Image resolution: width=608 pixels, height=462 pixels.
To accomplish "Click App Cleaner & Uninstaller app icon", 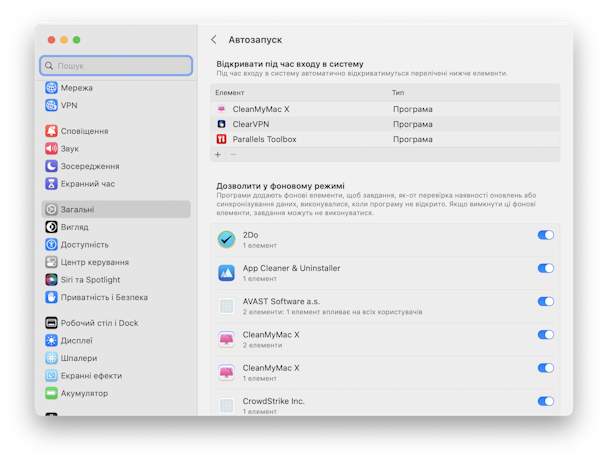I will tap(226, 273).
